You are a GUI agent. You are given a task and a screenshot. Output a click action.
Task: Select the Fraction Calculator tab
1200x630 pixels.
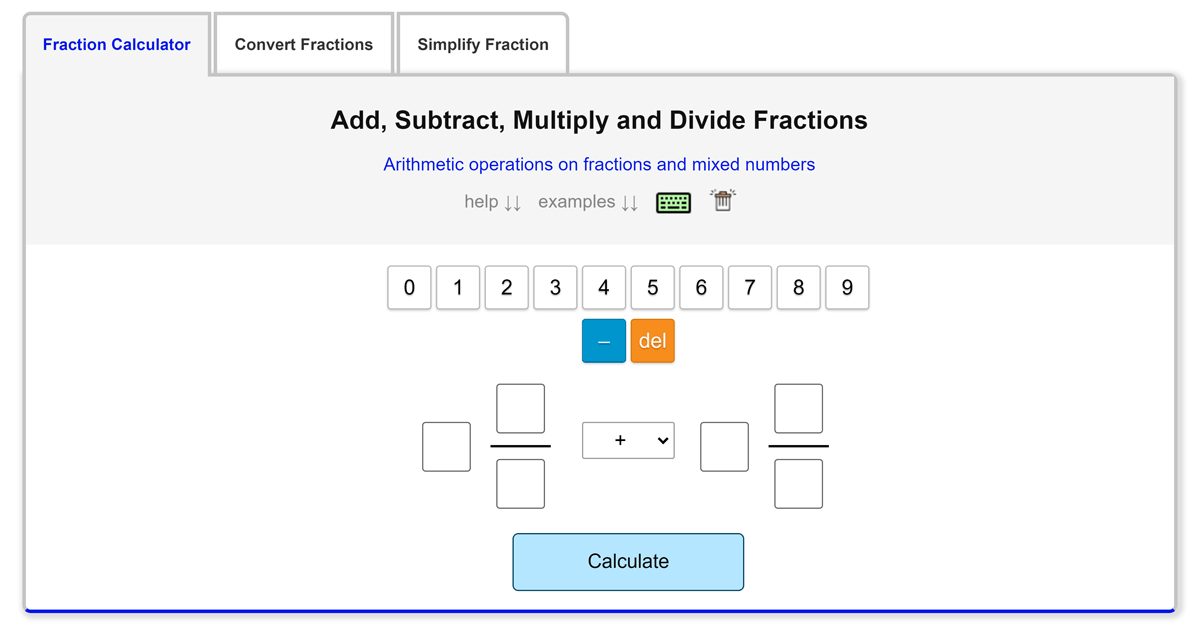(117, 45)
